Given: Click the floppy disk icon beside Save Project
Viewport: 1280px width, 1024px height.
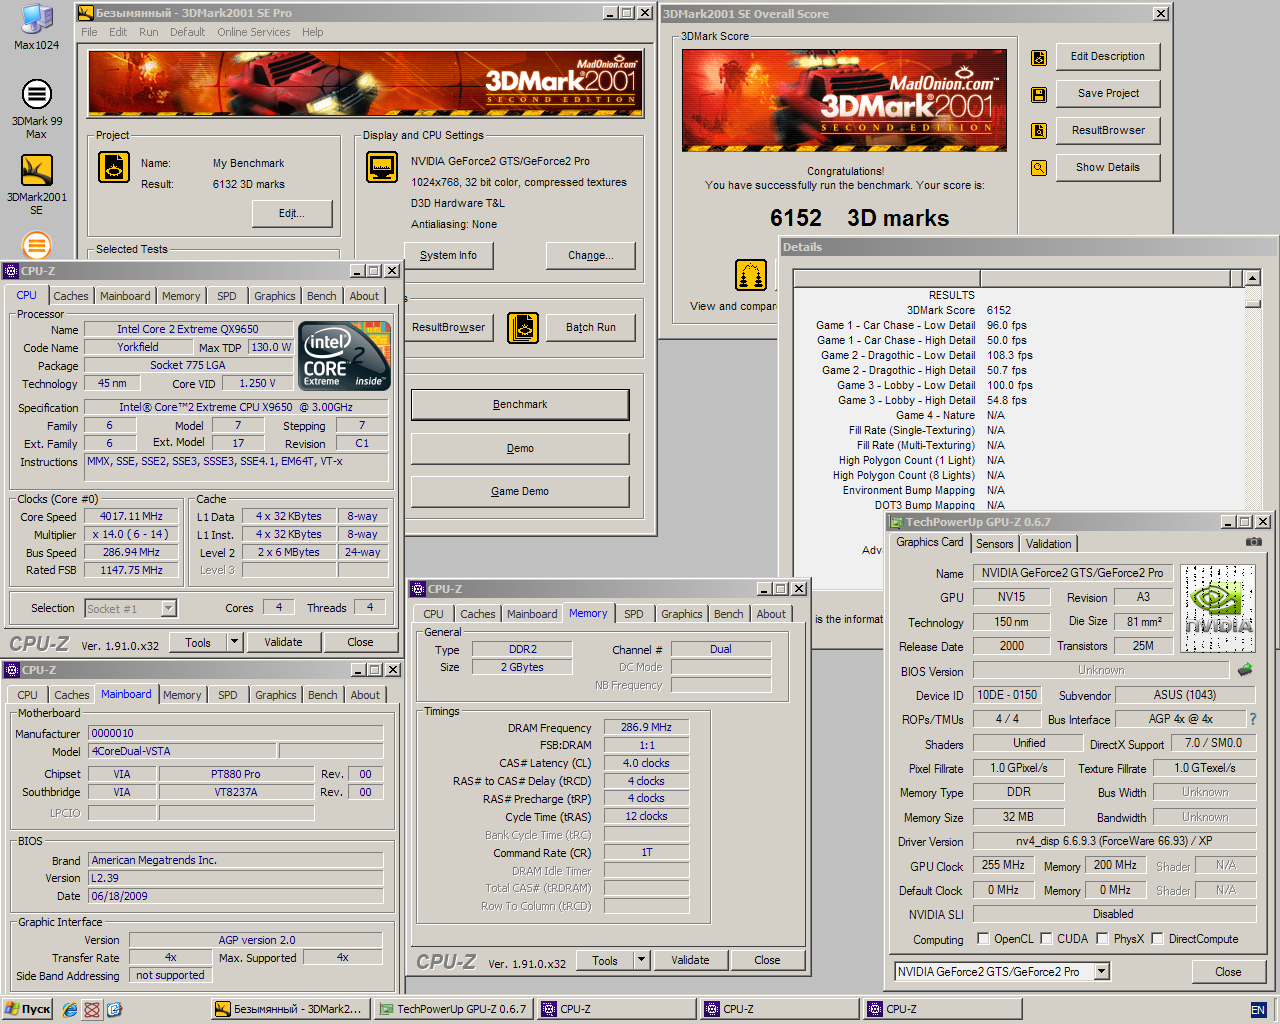Looking at the screenshot, I should (x=1039, y=95).
